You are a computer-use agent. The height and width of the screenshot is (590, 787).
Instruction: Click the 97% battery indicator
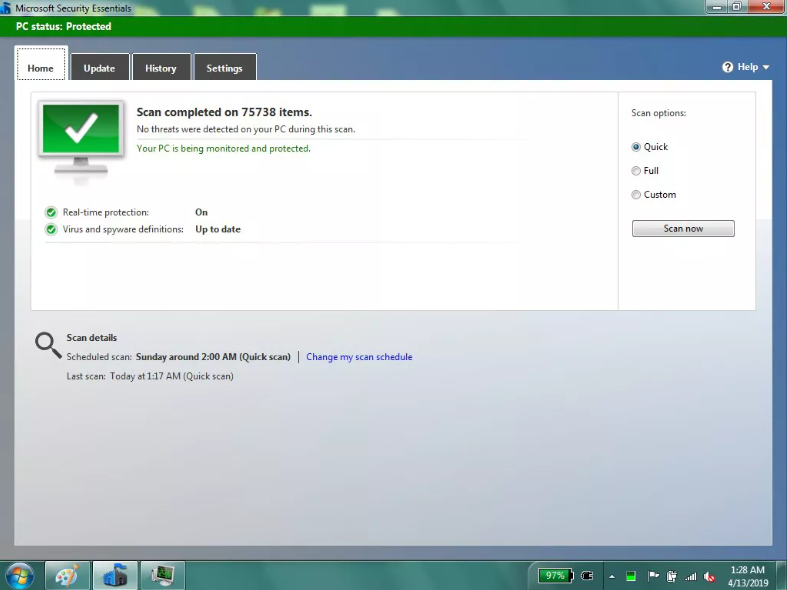point(556,575)
